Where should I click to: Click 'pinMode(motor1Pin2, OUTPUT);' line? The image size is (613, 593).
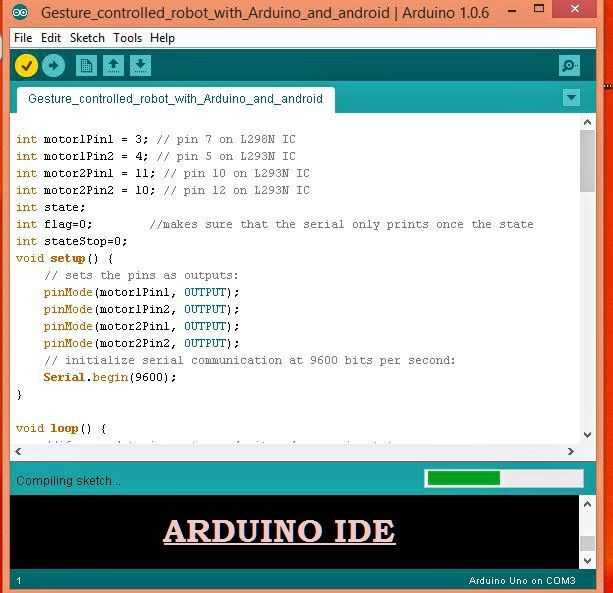[141, 309]
